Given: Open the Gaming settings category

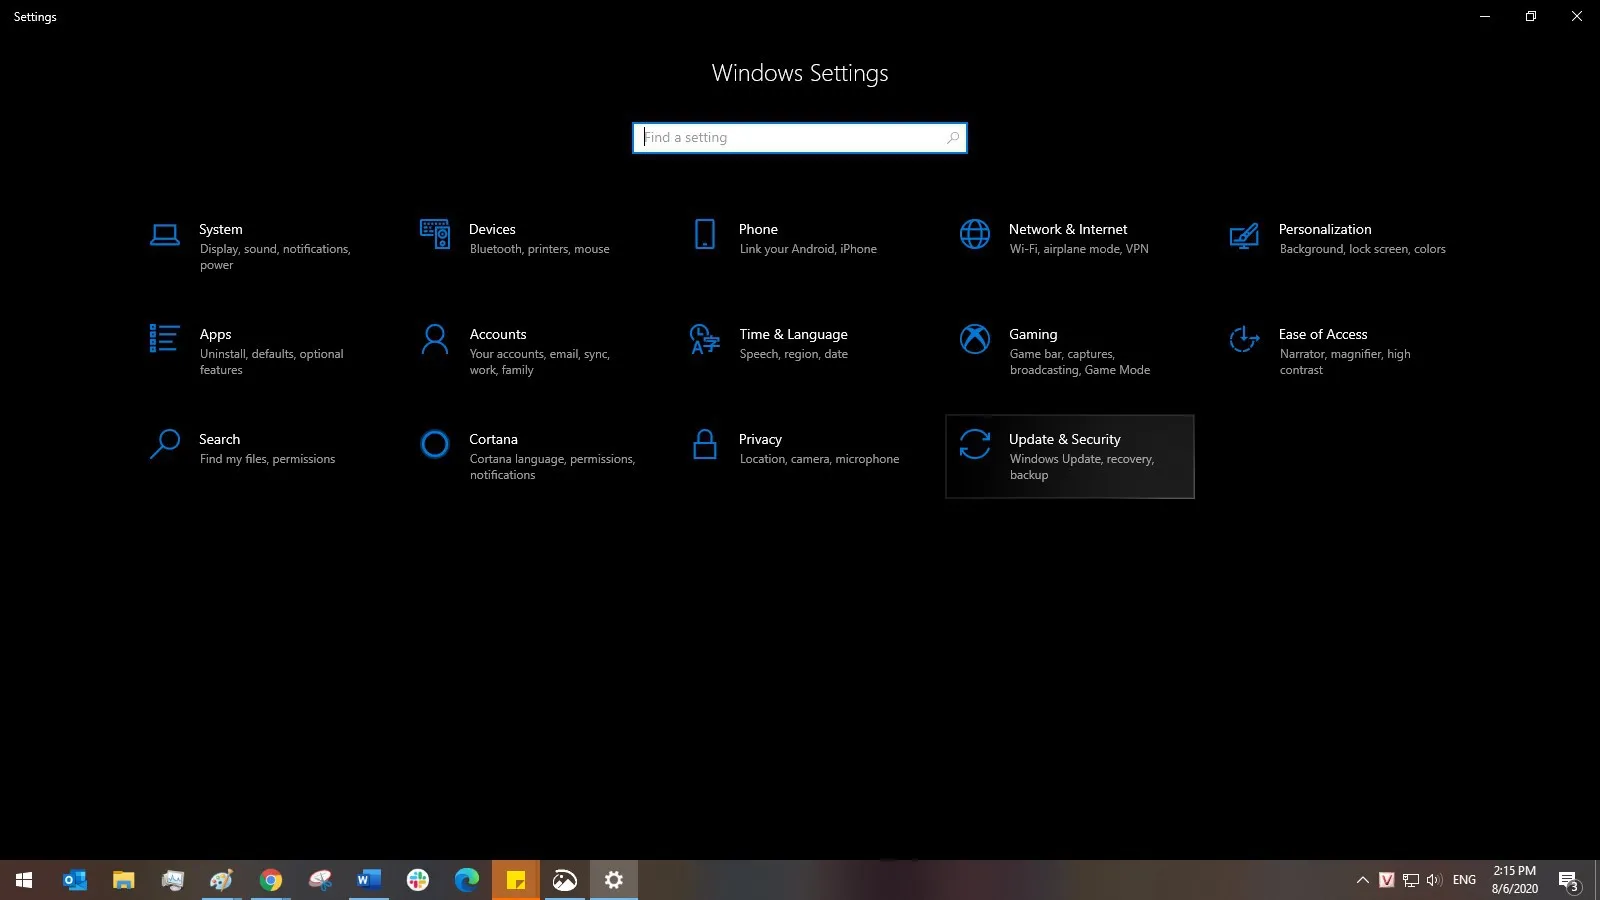Looking at the screenshot, I should point(1070,351).
